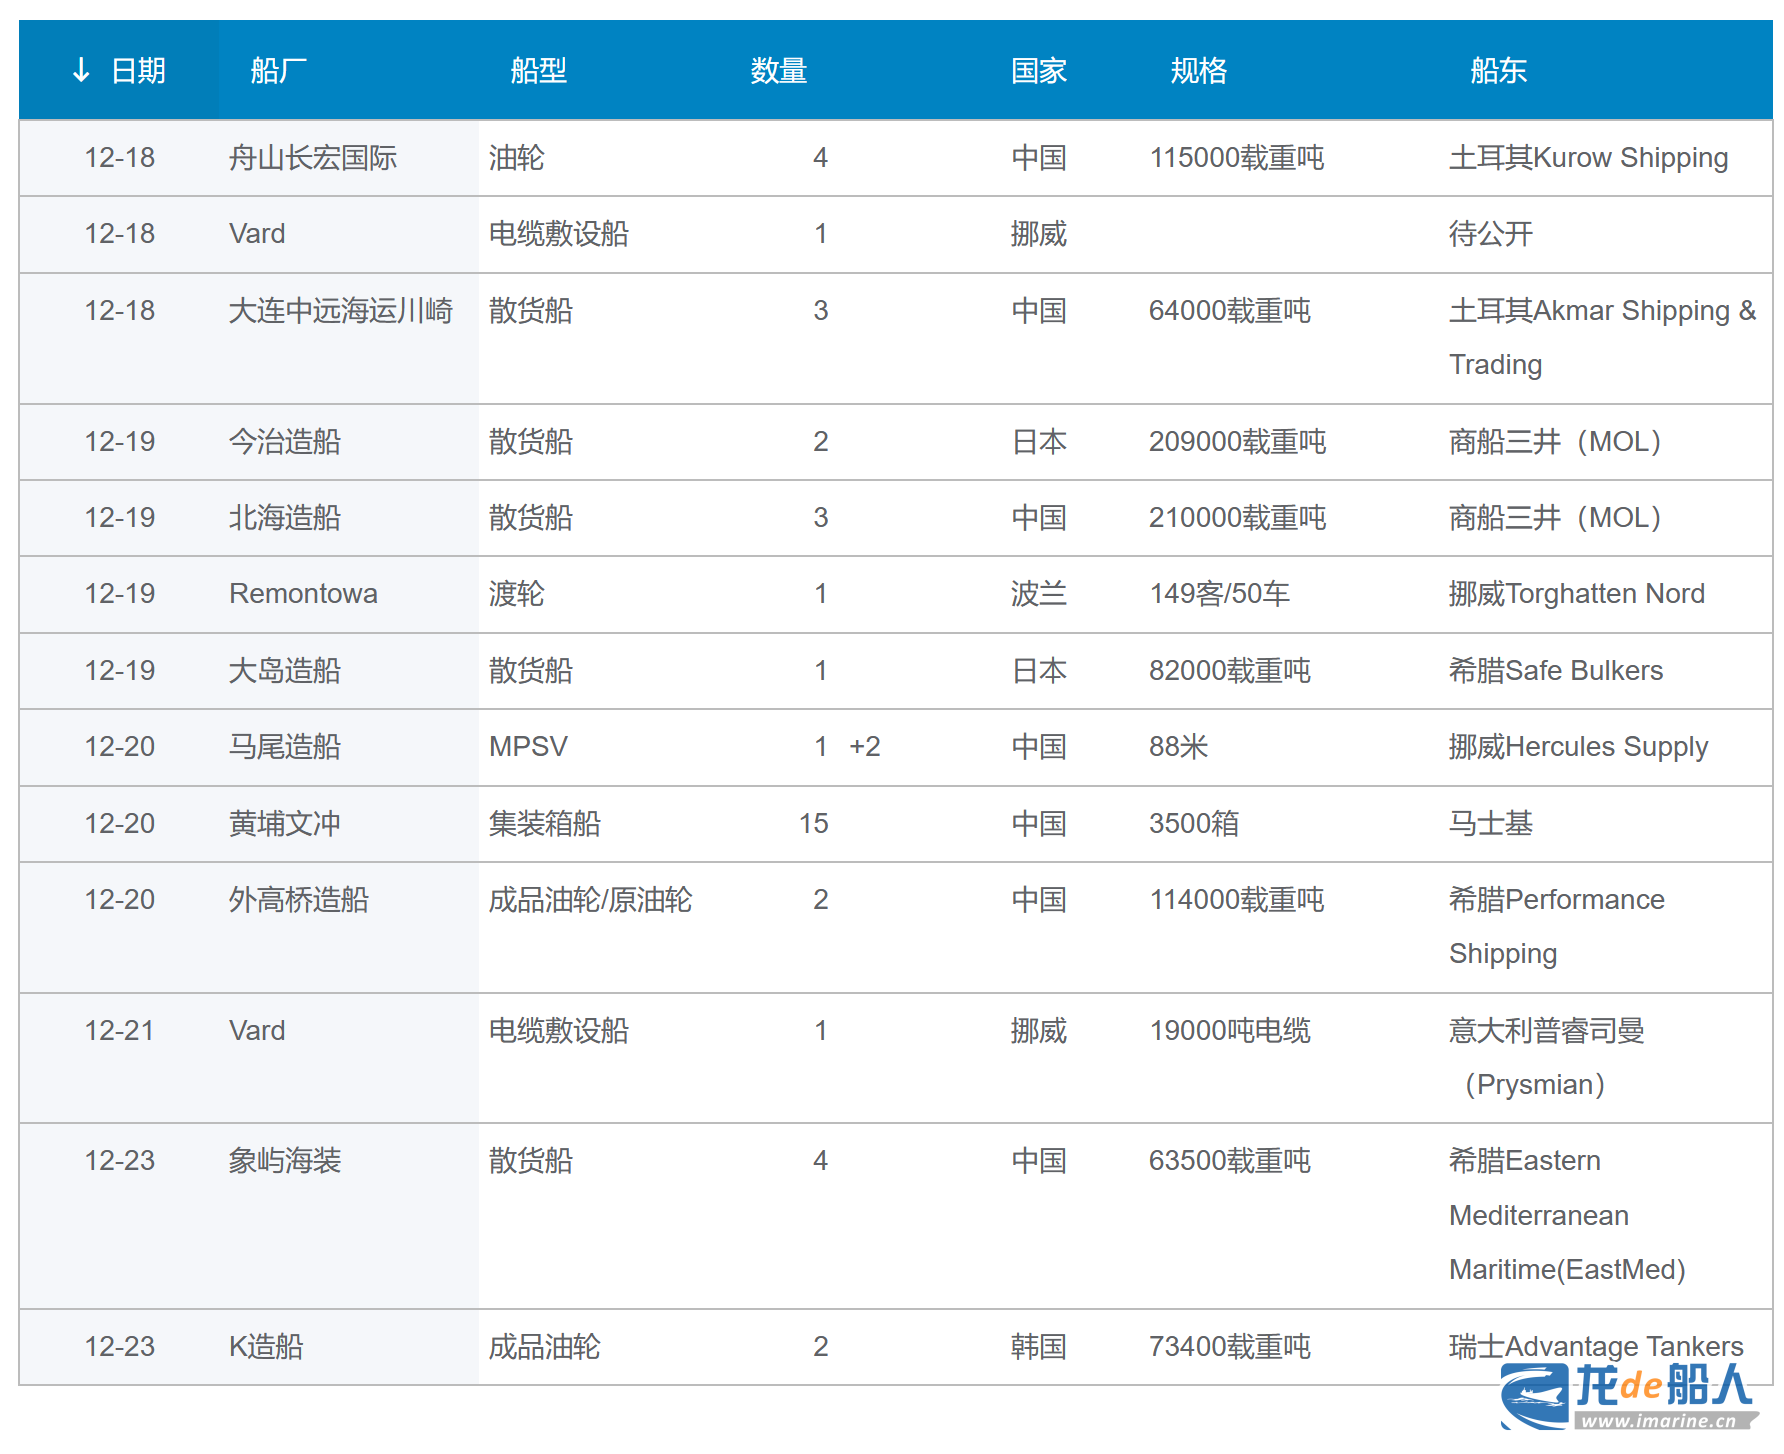Viewport: 1784px width, 1454px height.
Task: Click the sort arrow beside 日期 header
Action: pos(81,70)
